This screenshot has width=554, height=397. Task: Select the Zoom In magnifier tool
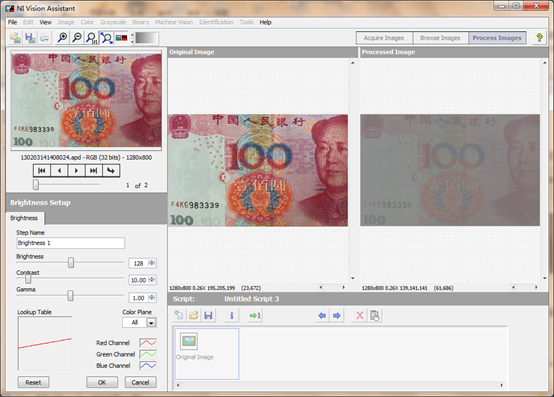[63, 37]
